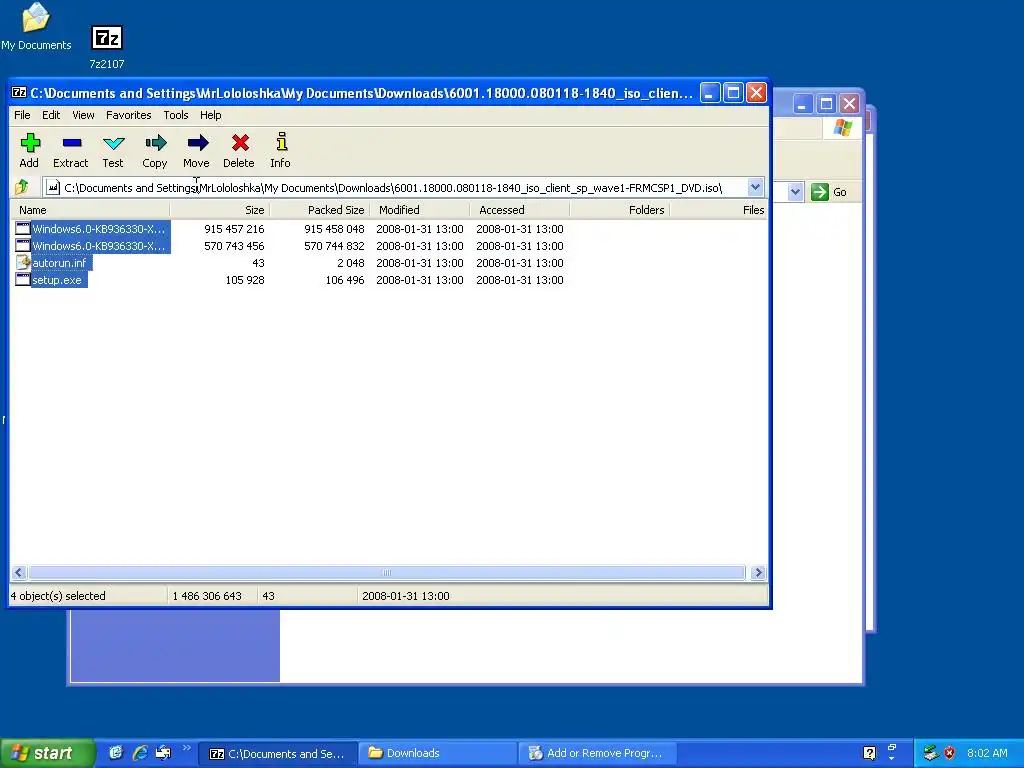
Task: Close the background Downloads window
Action: [x=849, y=103]
